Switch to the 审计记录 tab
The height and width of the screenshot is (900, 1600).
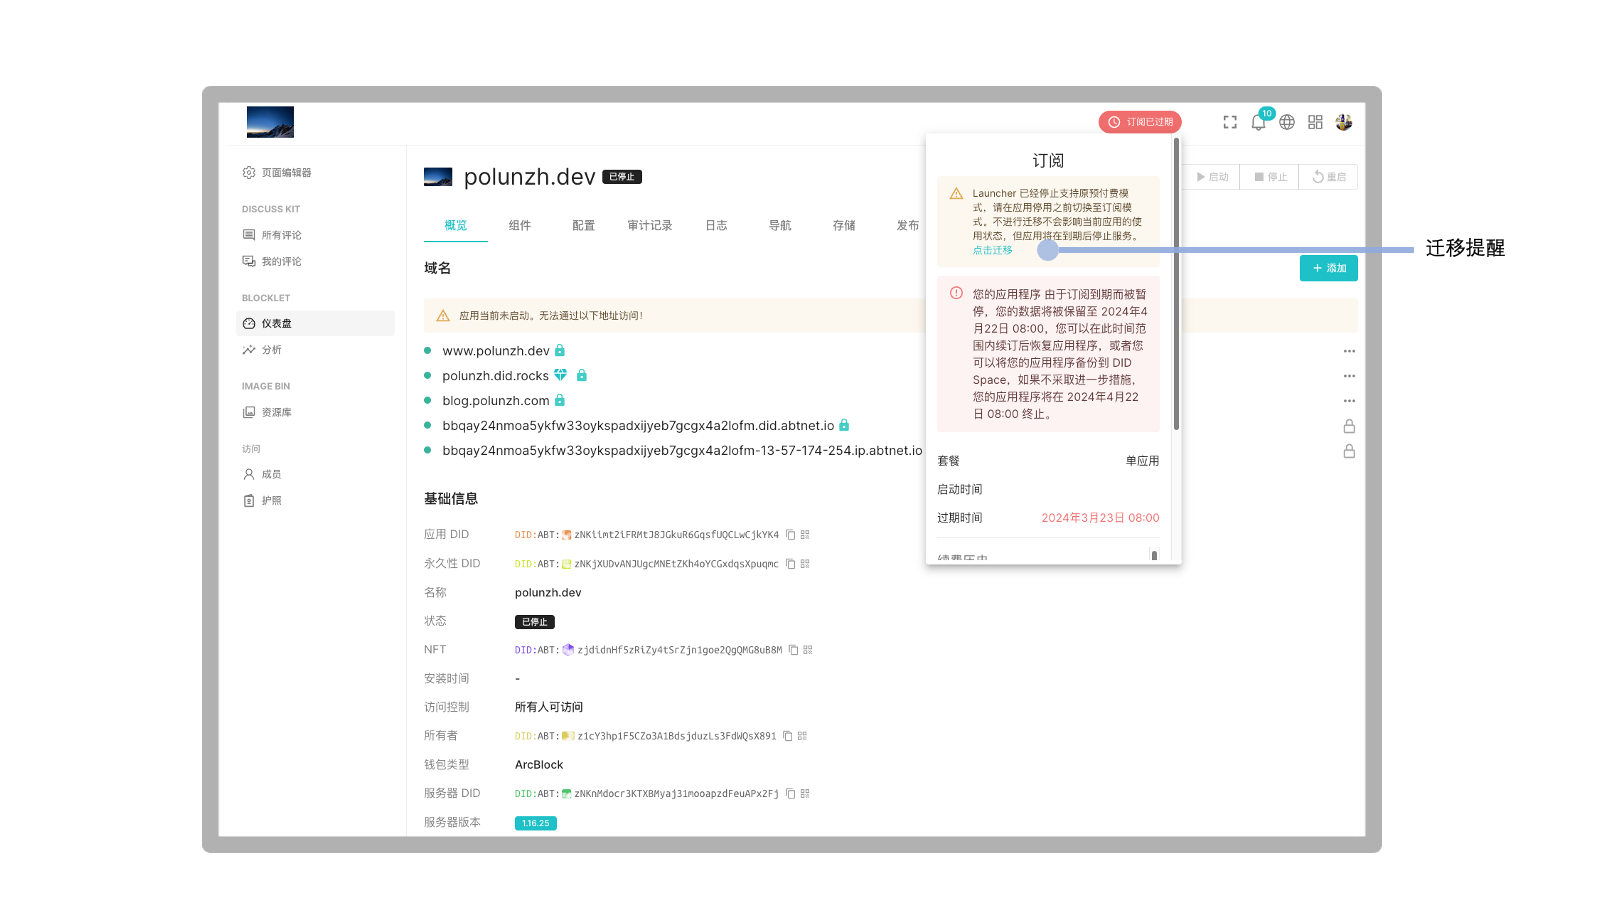click(650, 225)
